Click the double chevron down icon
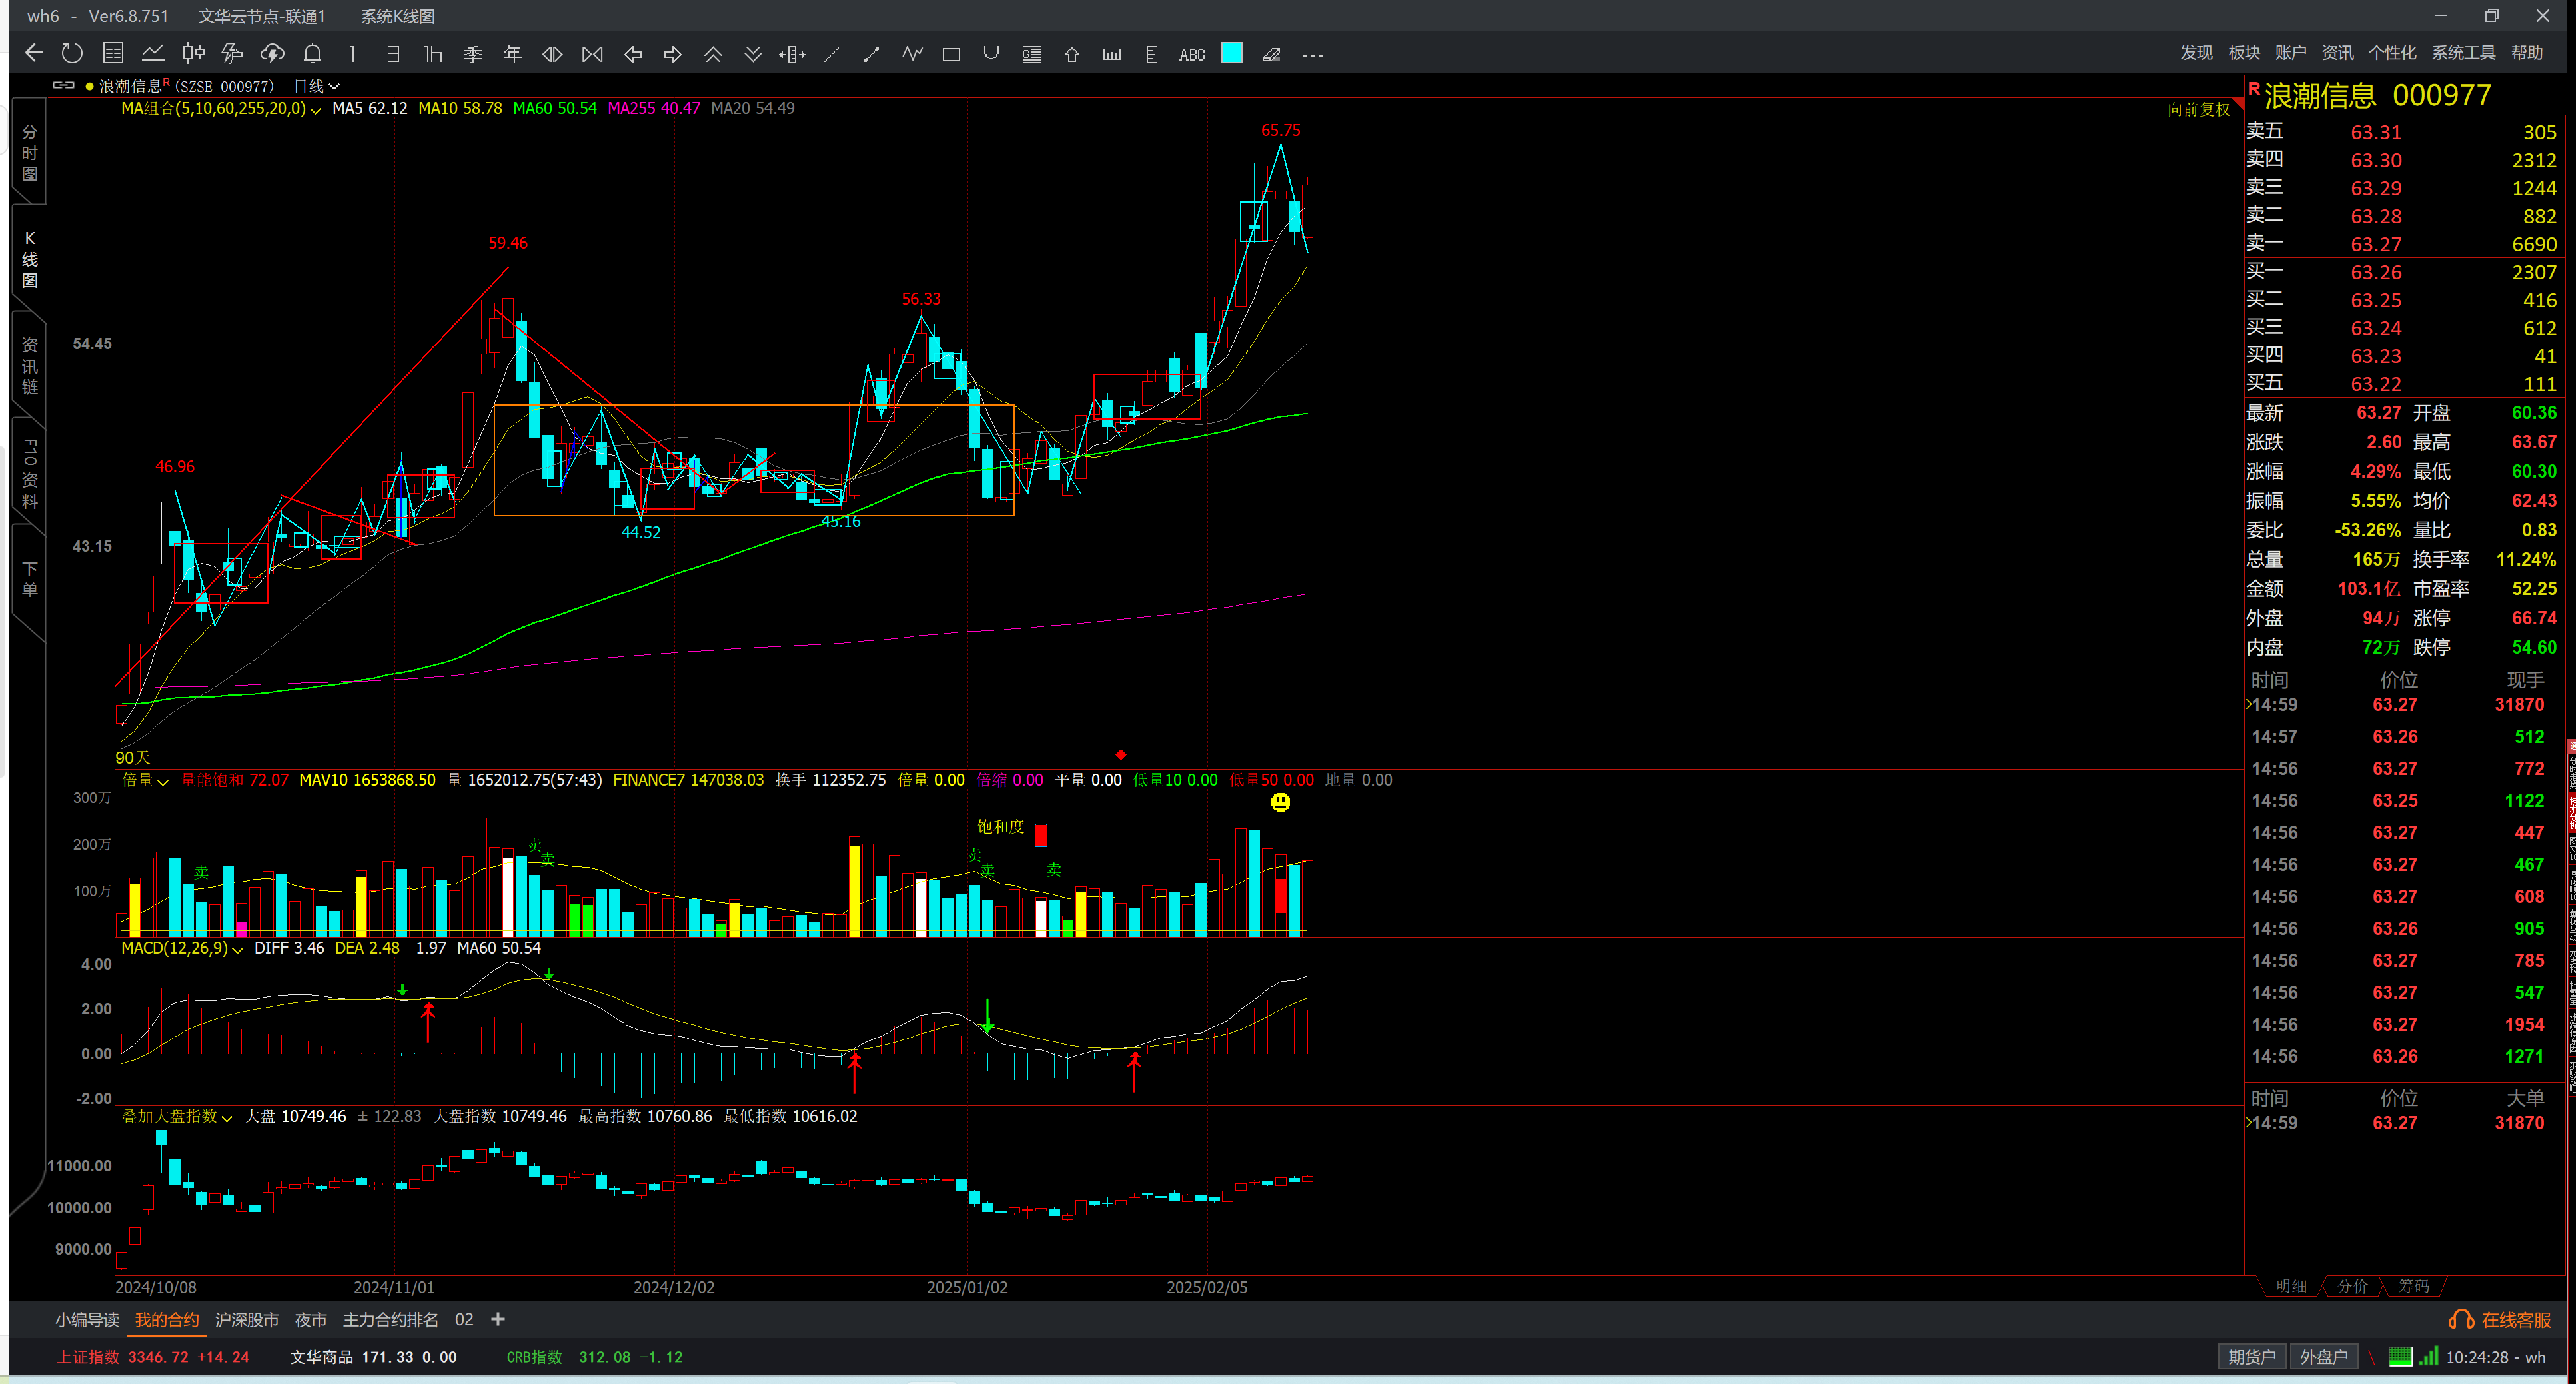This screenshot has height=1384, width=2576. (753, 54)
